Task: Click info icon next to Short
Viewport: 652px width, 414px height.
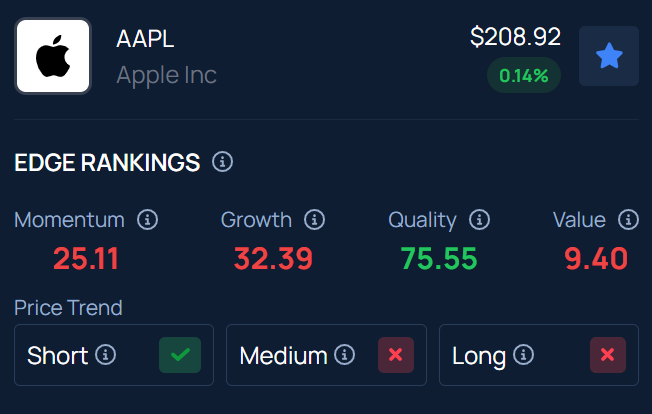Action: click(x=105, y=355)
